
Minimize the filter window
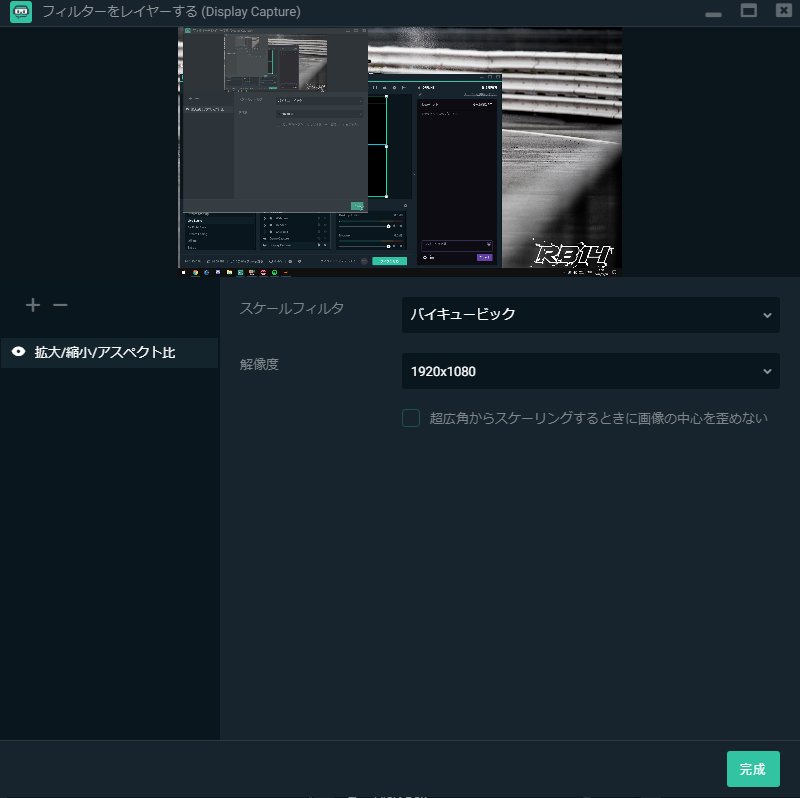[x=713, y=14]
